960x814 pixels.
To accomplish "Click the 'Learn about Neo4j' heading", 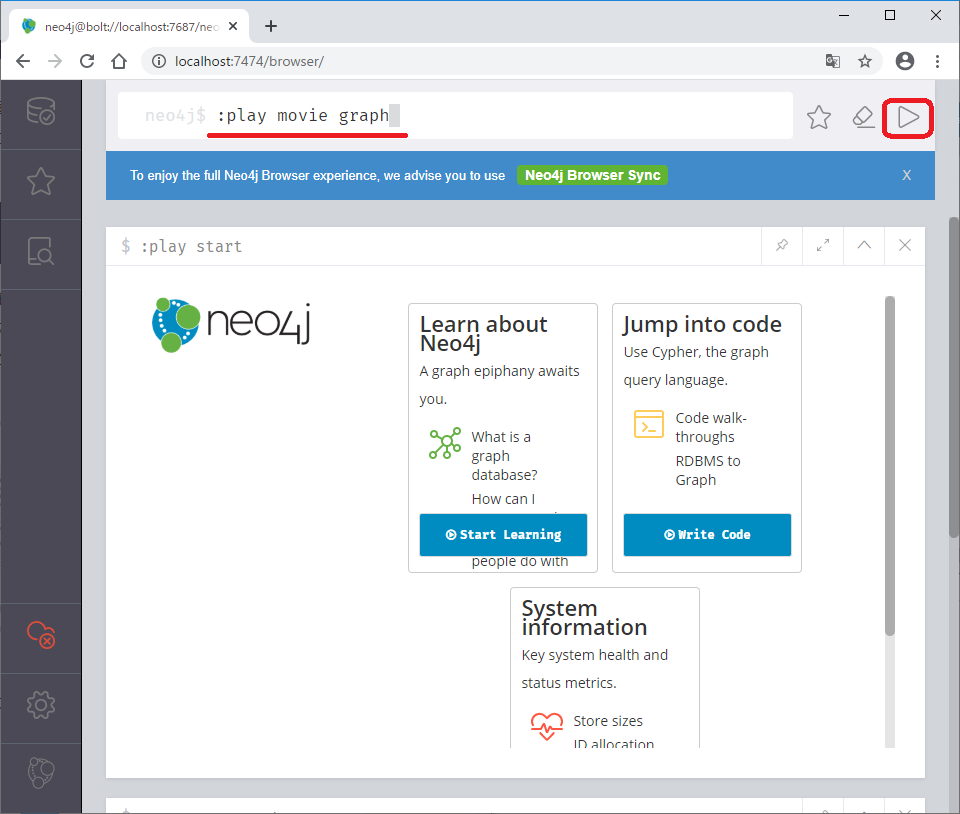I will 483,334.
